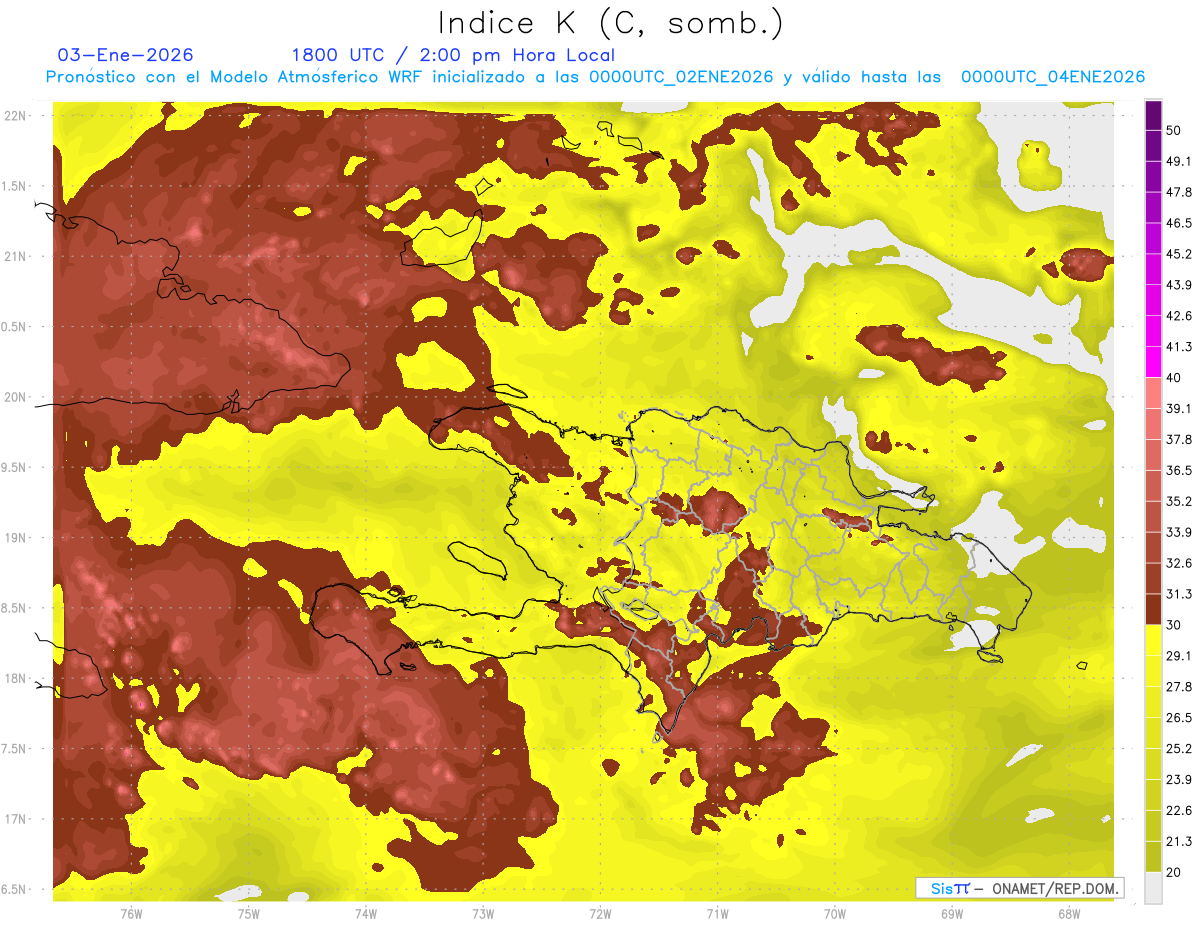Click the map title "Indice K (C, somb.)"
The height and width of the screenshot is (927, 1200).
pyautogui.click(x=611, y=23)
